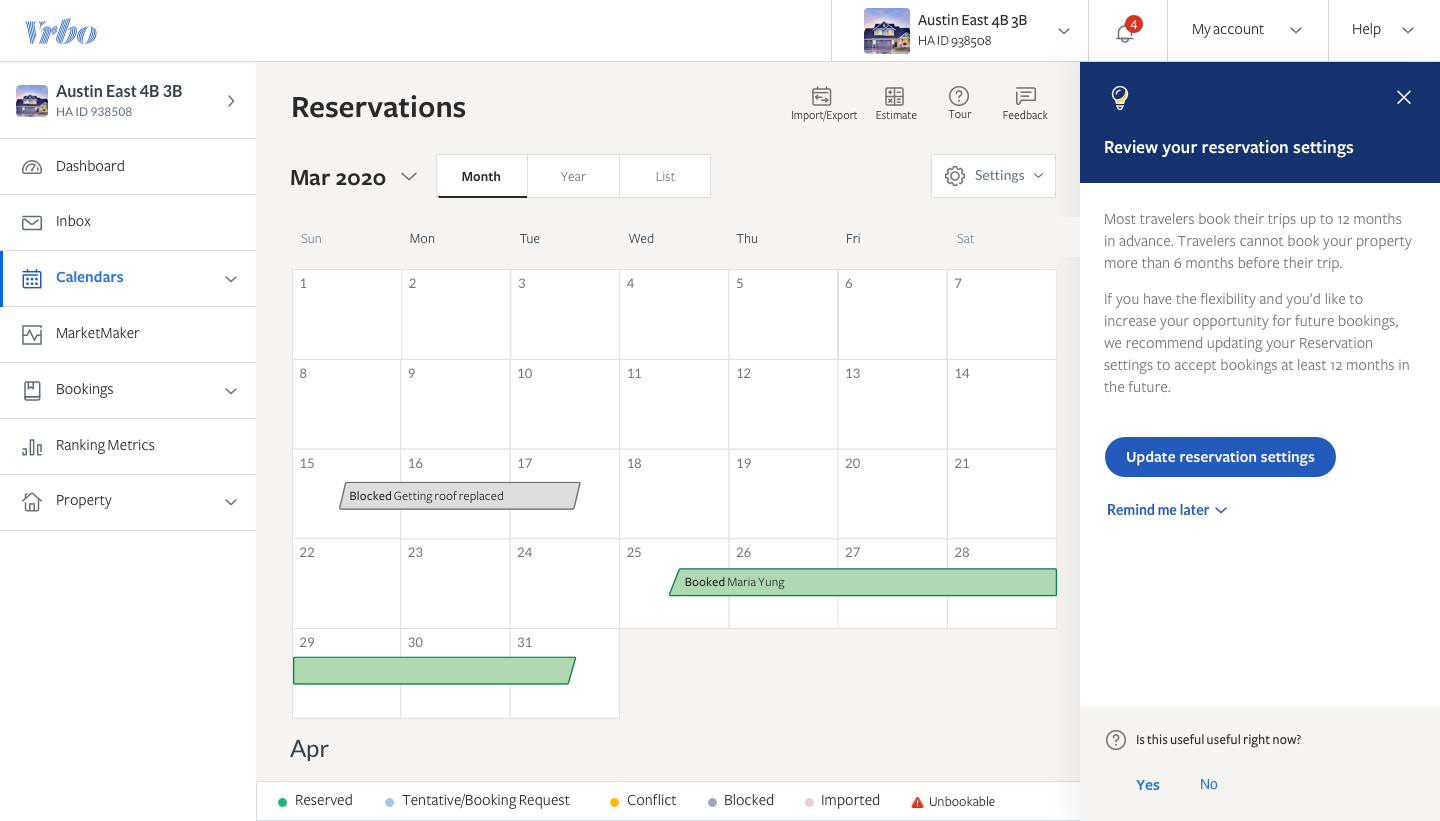The height and width of the screenshot is (821, 1440).
Task: Click the question mark icon by useful prompt
Action: click(1116, 740)
